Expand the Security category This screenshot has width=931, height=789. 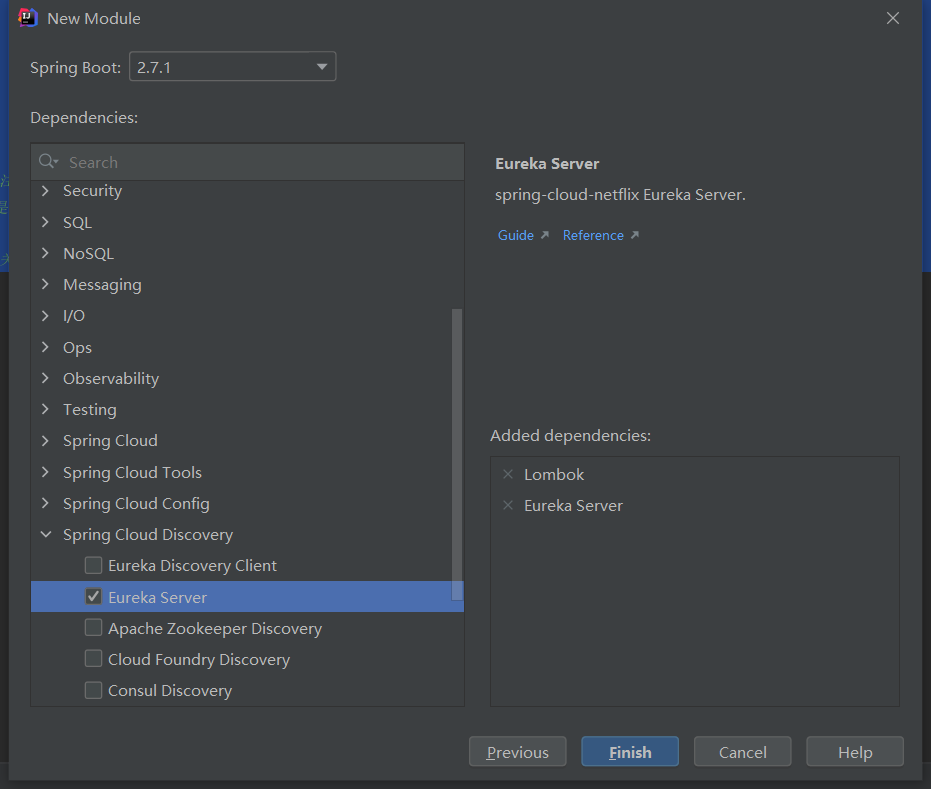(x=45, y=191)
